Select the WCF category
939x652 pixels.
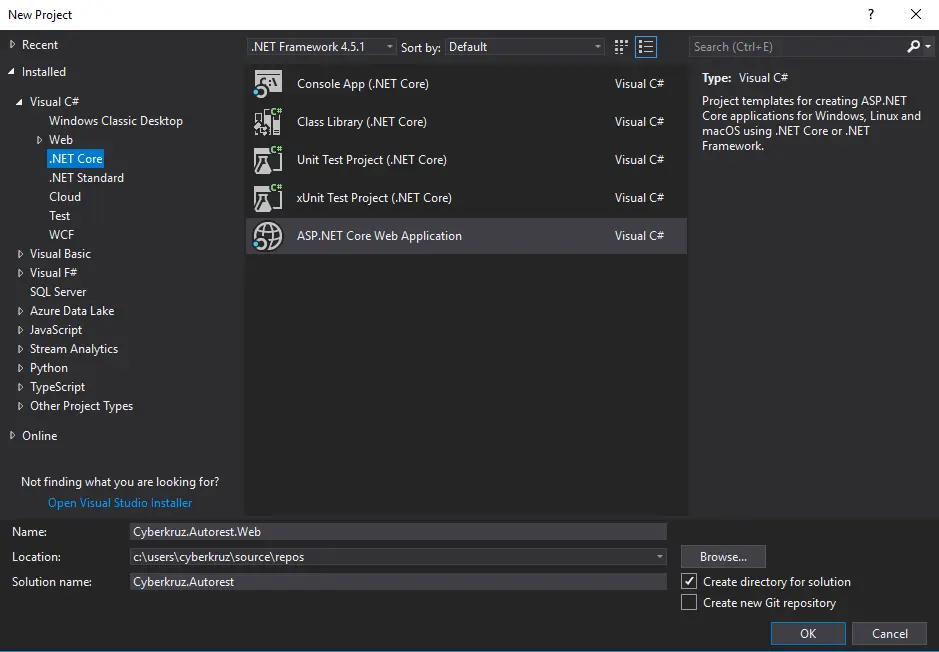click(61, 235)
